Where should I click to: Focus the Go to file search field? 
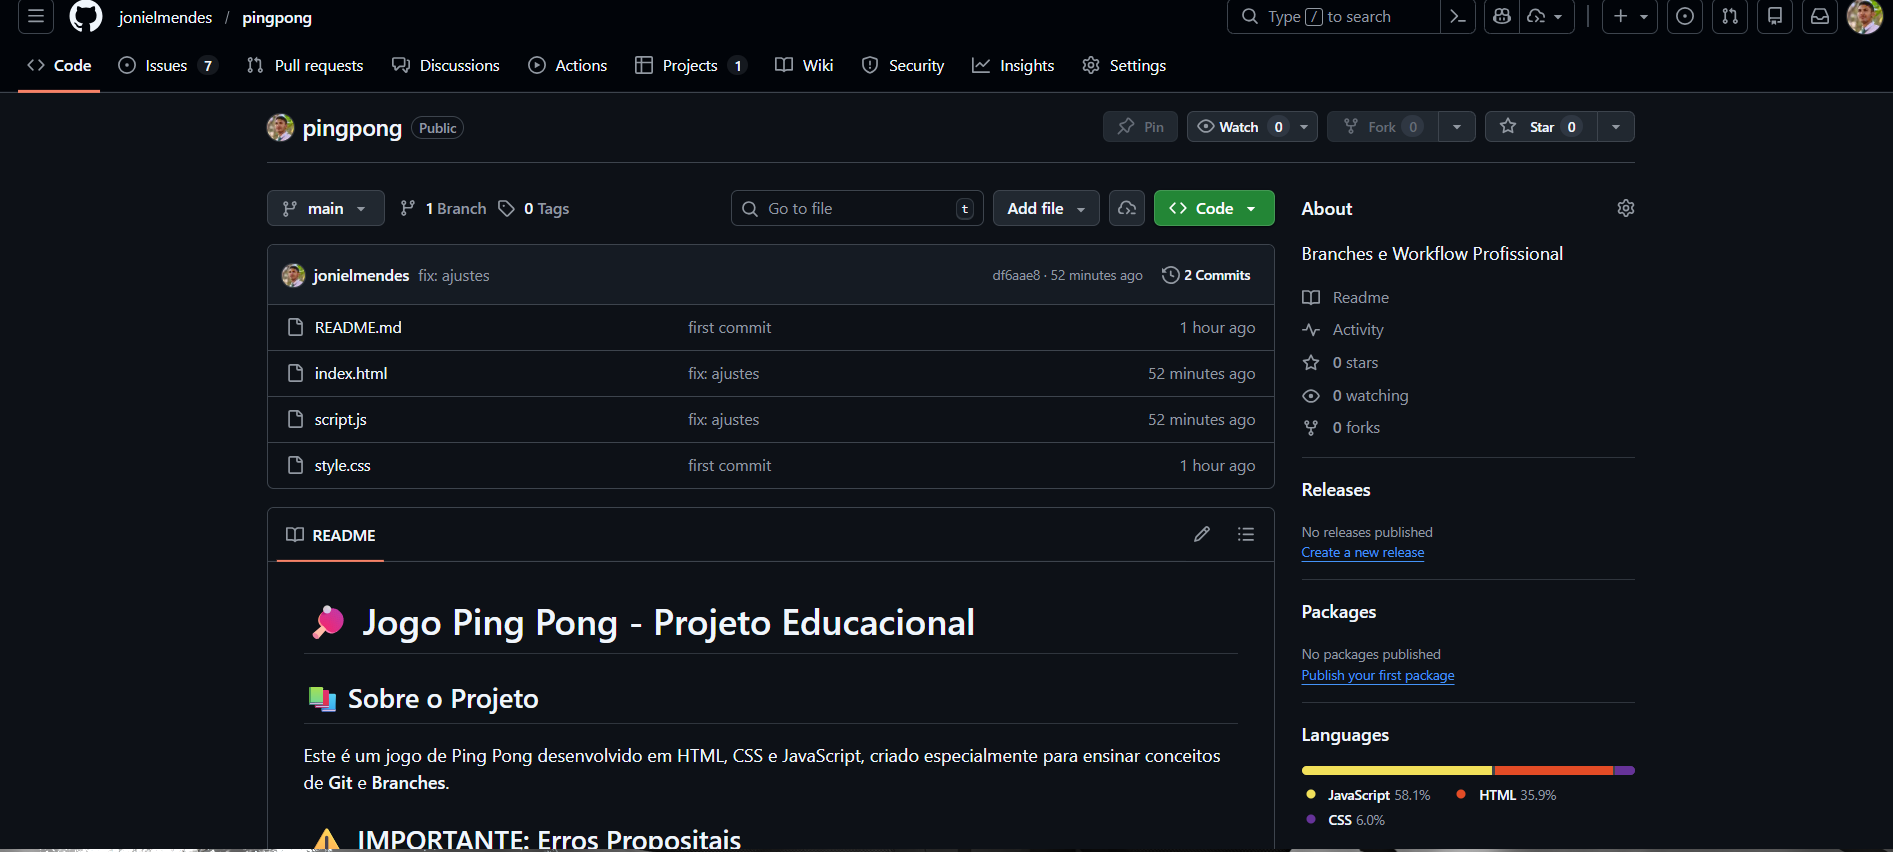[857, 208]
